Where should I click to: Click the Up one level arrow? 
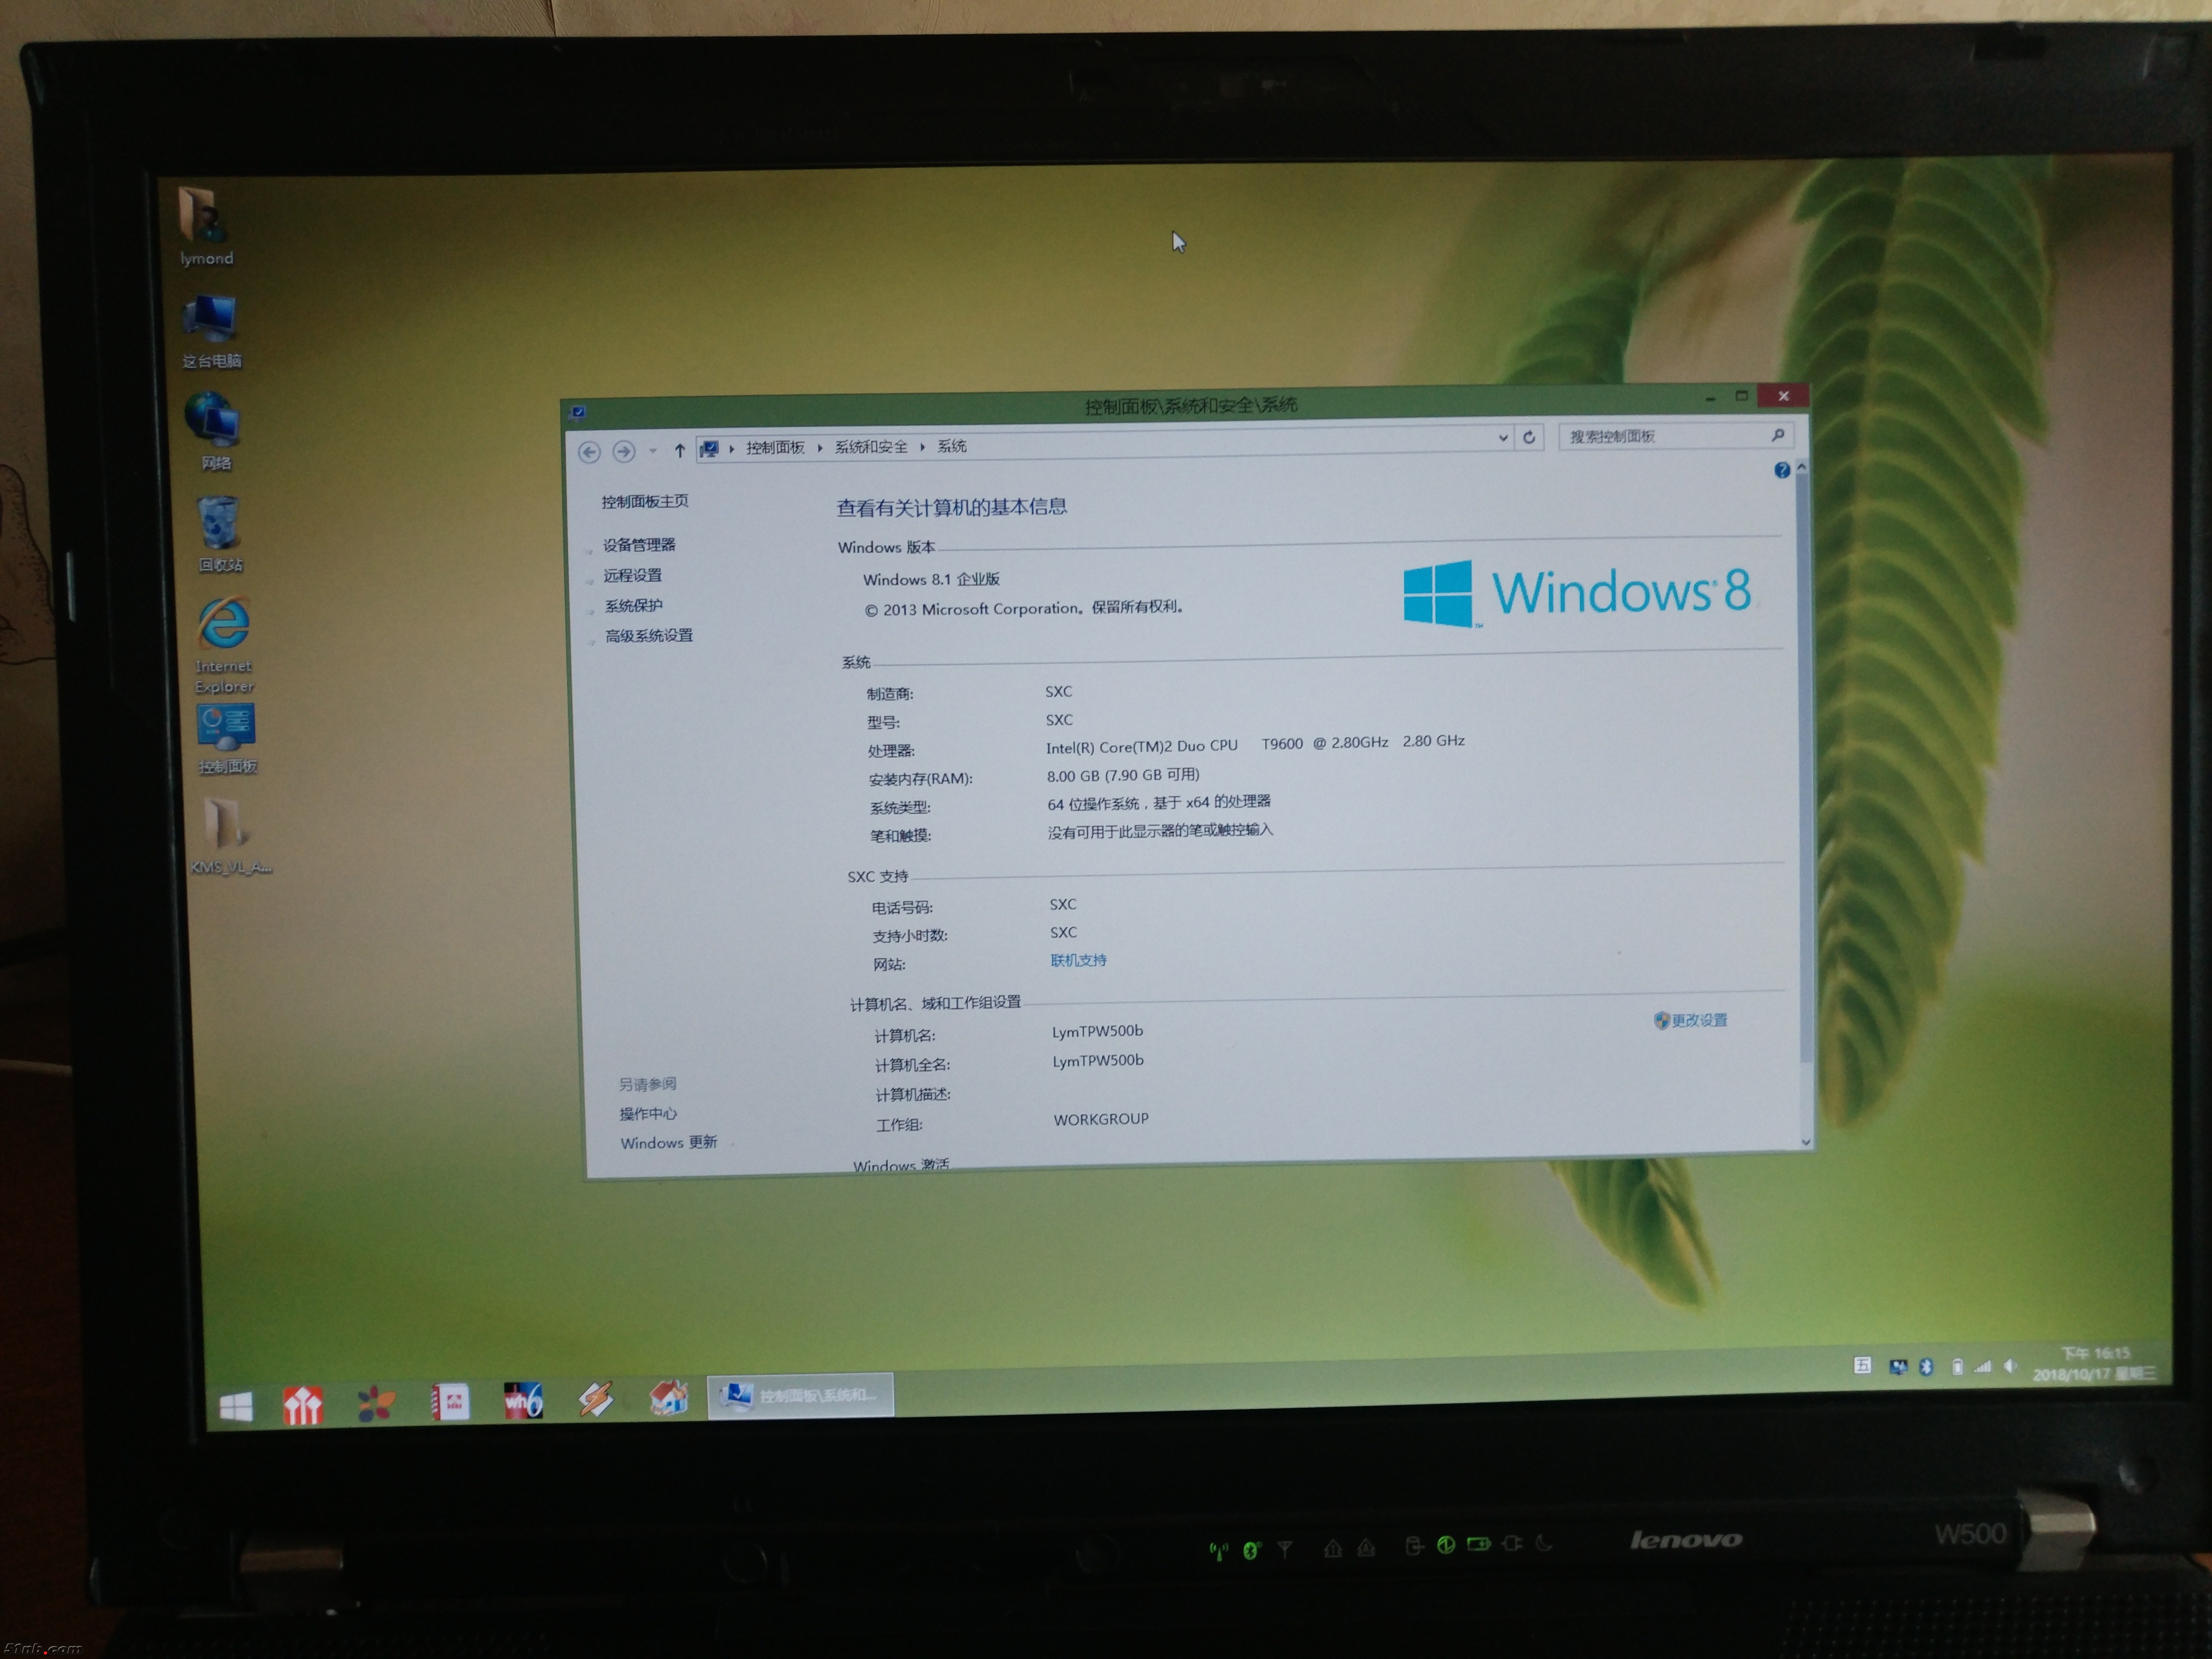pos(679,451)
